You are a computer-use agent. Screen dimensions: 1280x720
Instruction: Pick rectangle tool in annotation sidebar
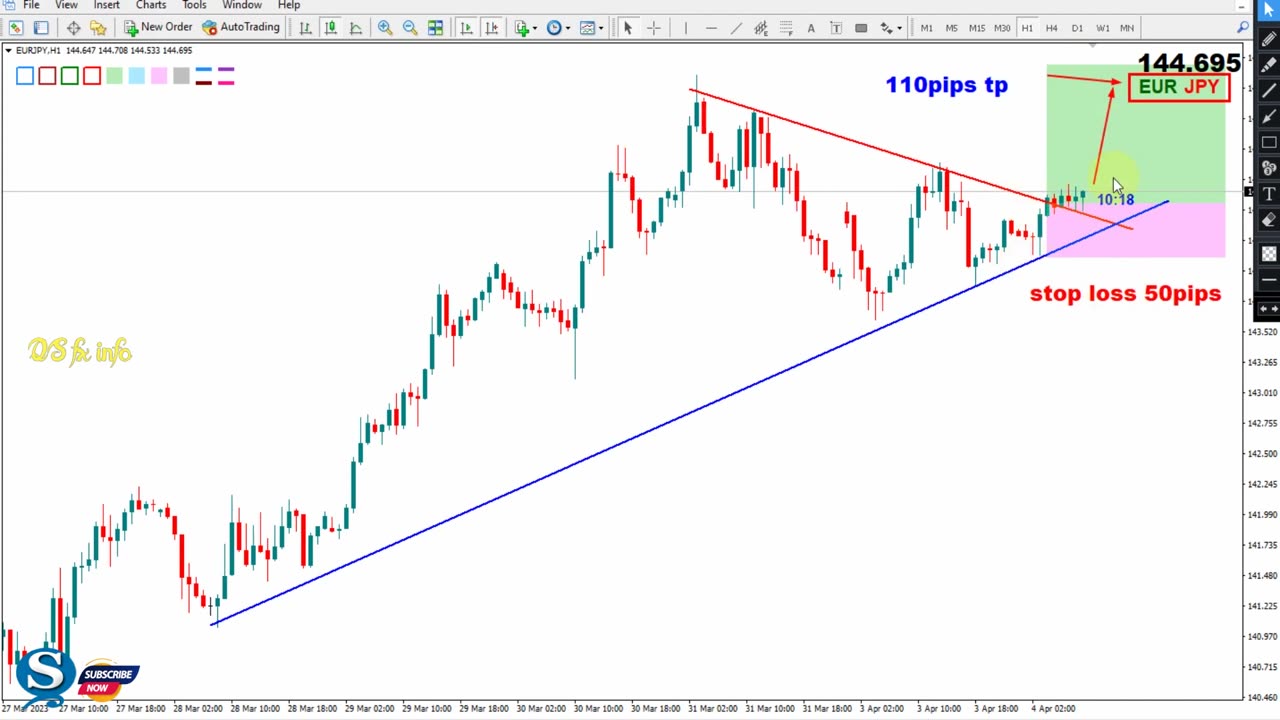click(x=1269, y=142)
